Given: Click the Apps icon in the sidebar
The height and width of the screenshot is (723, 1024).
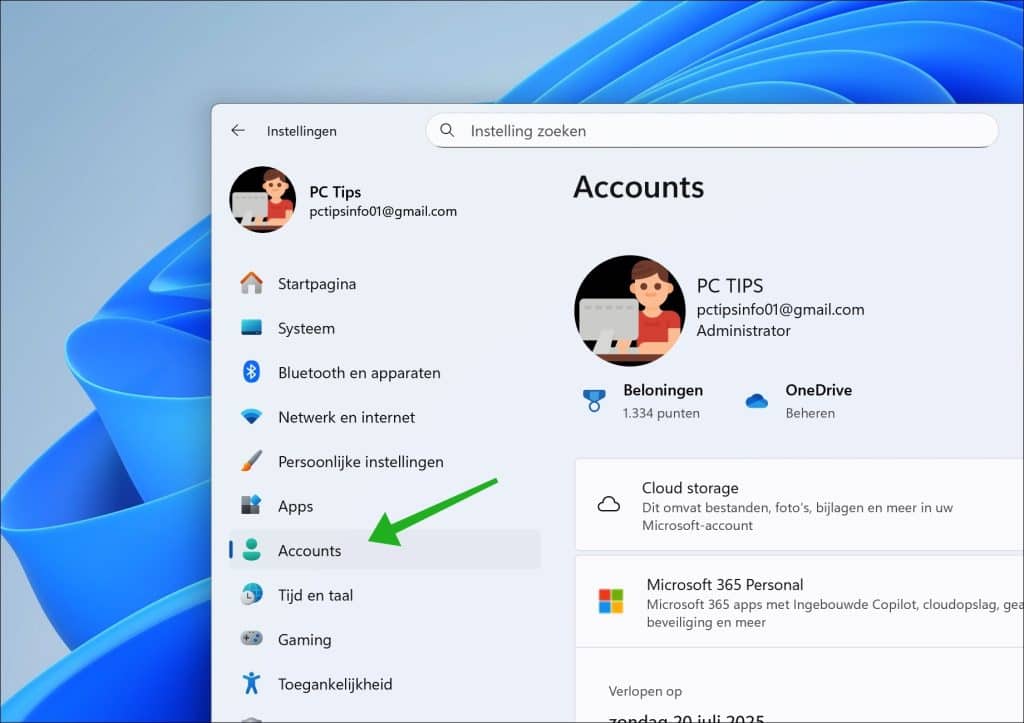Looking at the screenshot, I should click(x=251, y=505).
